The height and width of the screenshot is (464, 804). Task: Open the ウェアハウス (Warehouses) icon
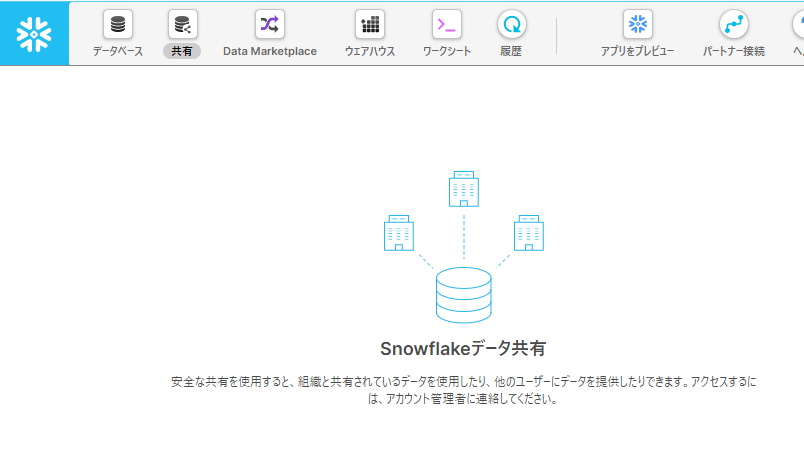(x=370, y=24)
